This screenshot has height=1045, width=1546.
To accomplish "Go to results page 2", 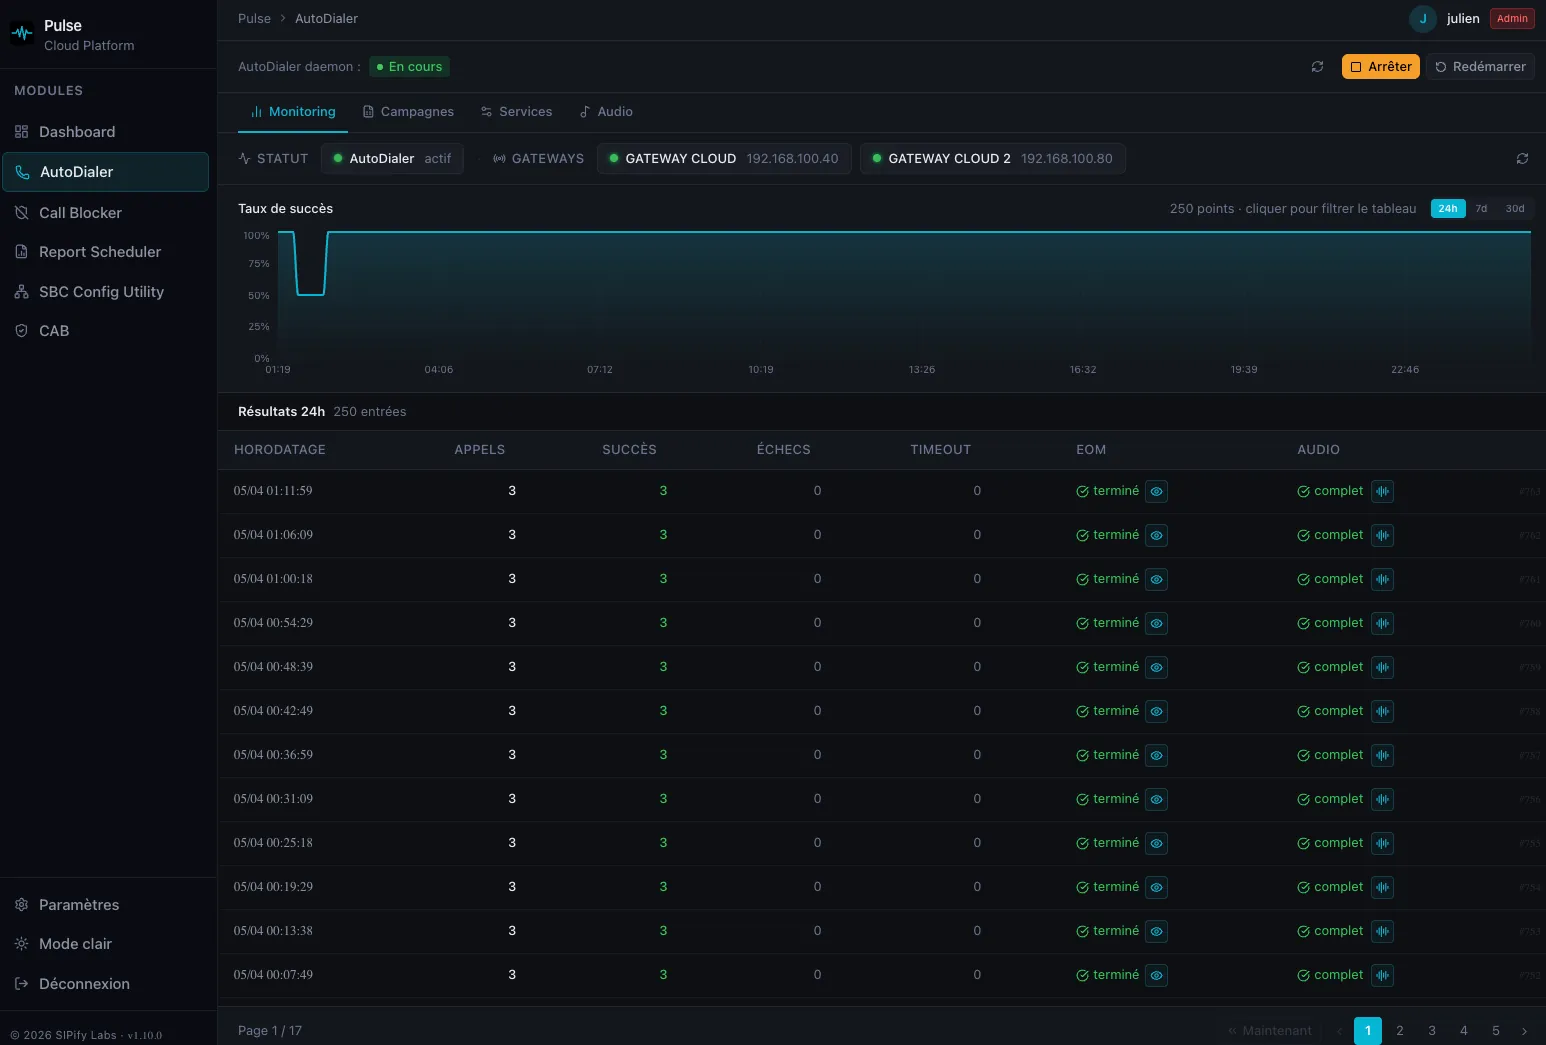I will 1400,1031.
